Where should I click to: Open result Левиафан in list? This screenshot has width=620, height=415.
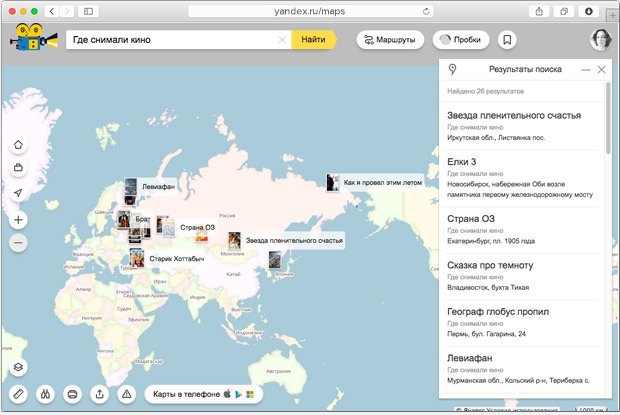coord(522,369)
